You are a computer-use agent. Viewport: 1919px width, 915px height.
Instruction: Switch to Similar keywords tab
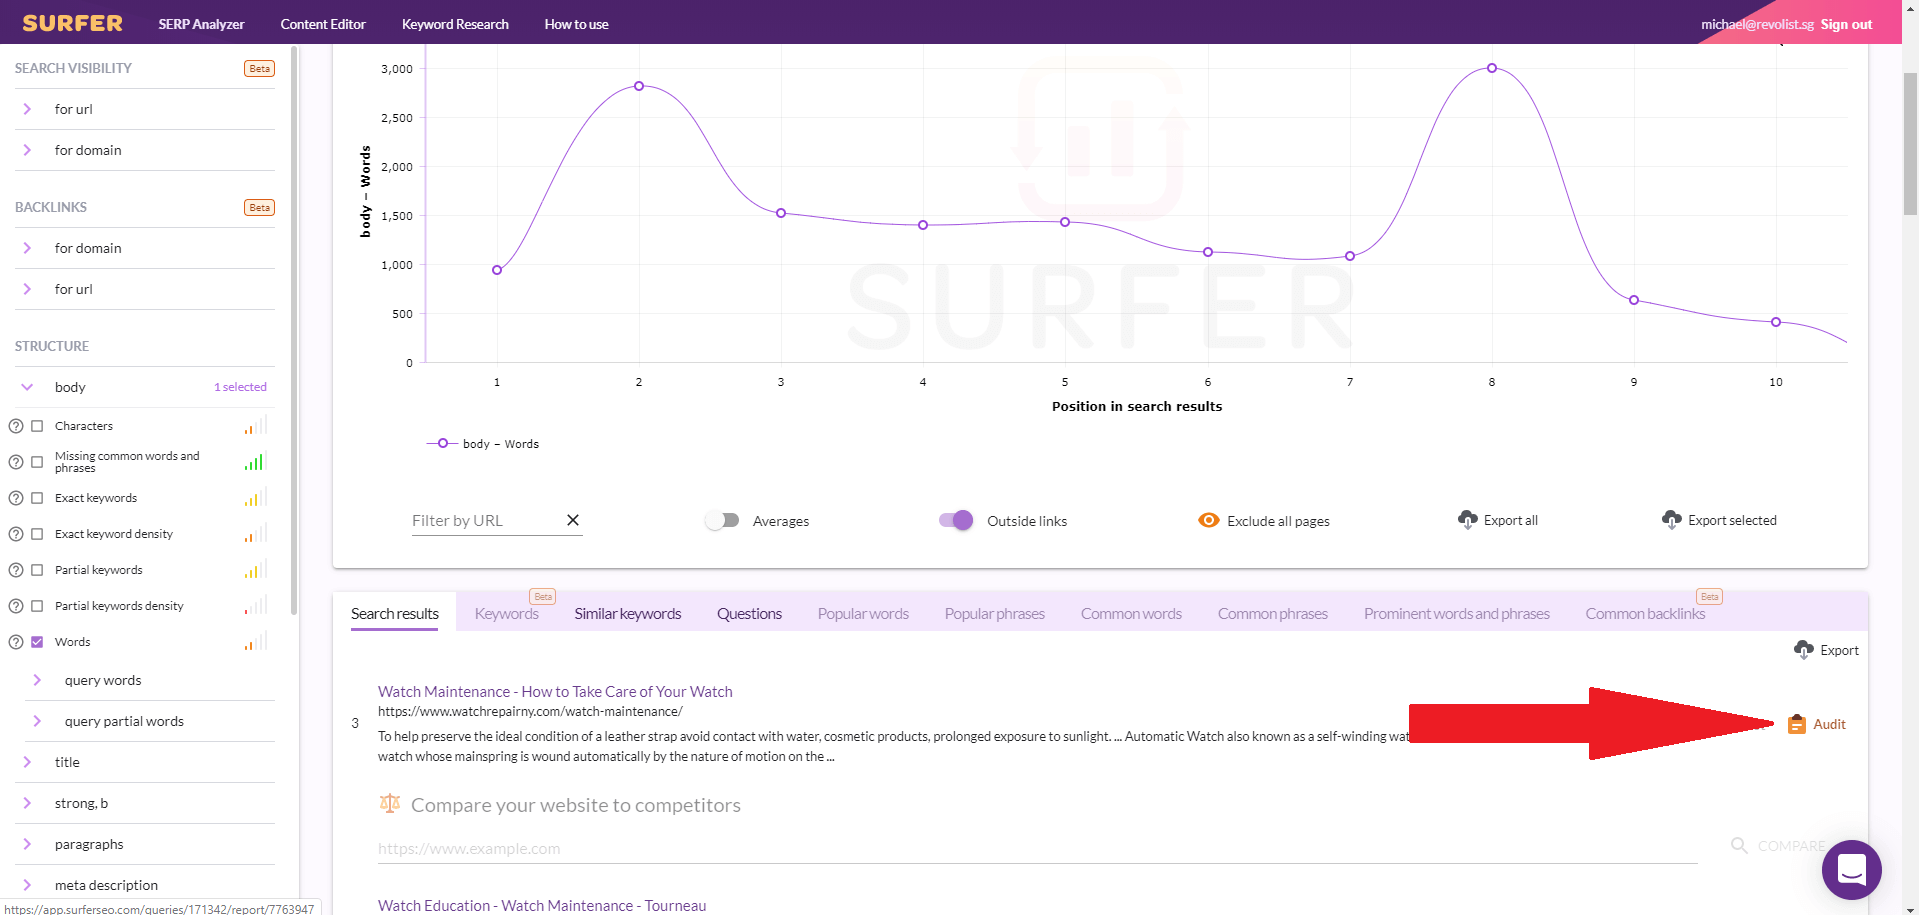coord(628,613)
